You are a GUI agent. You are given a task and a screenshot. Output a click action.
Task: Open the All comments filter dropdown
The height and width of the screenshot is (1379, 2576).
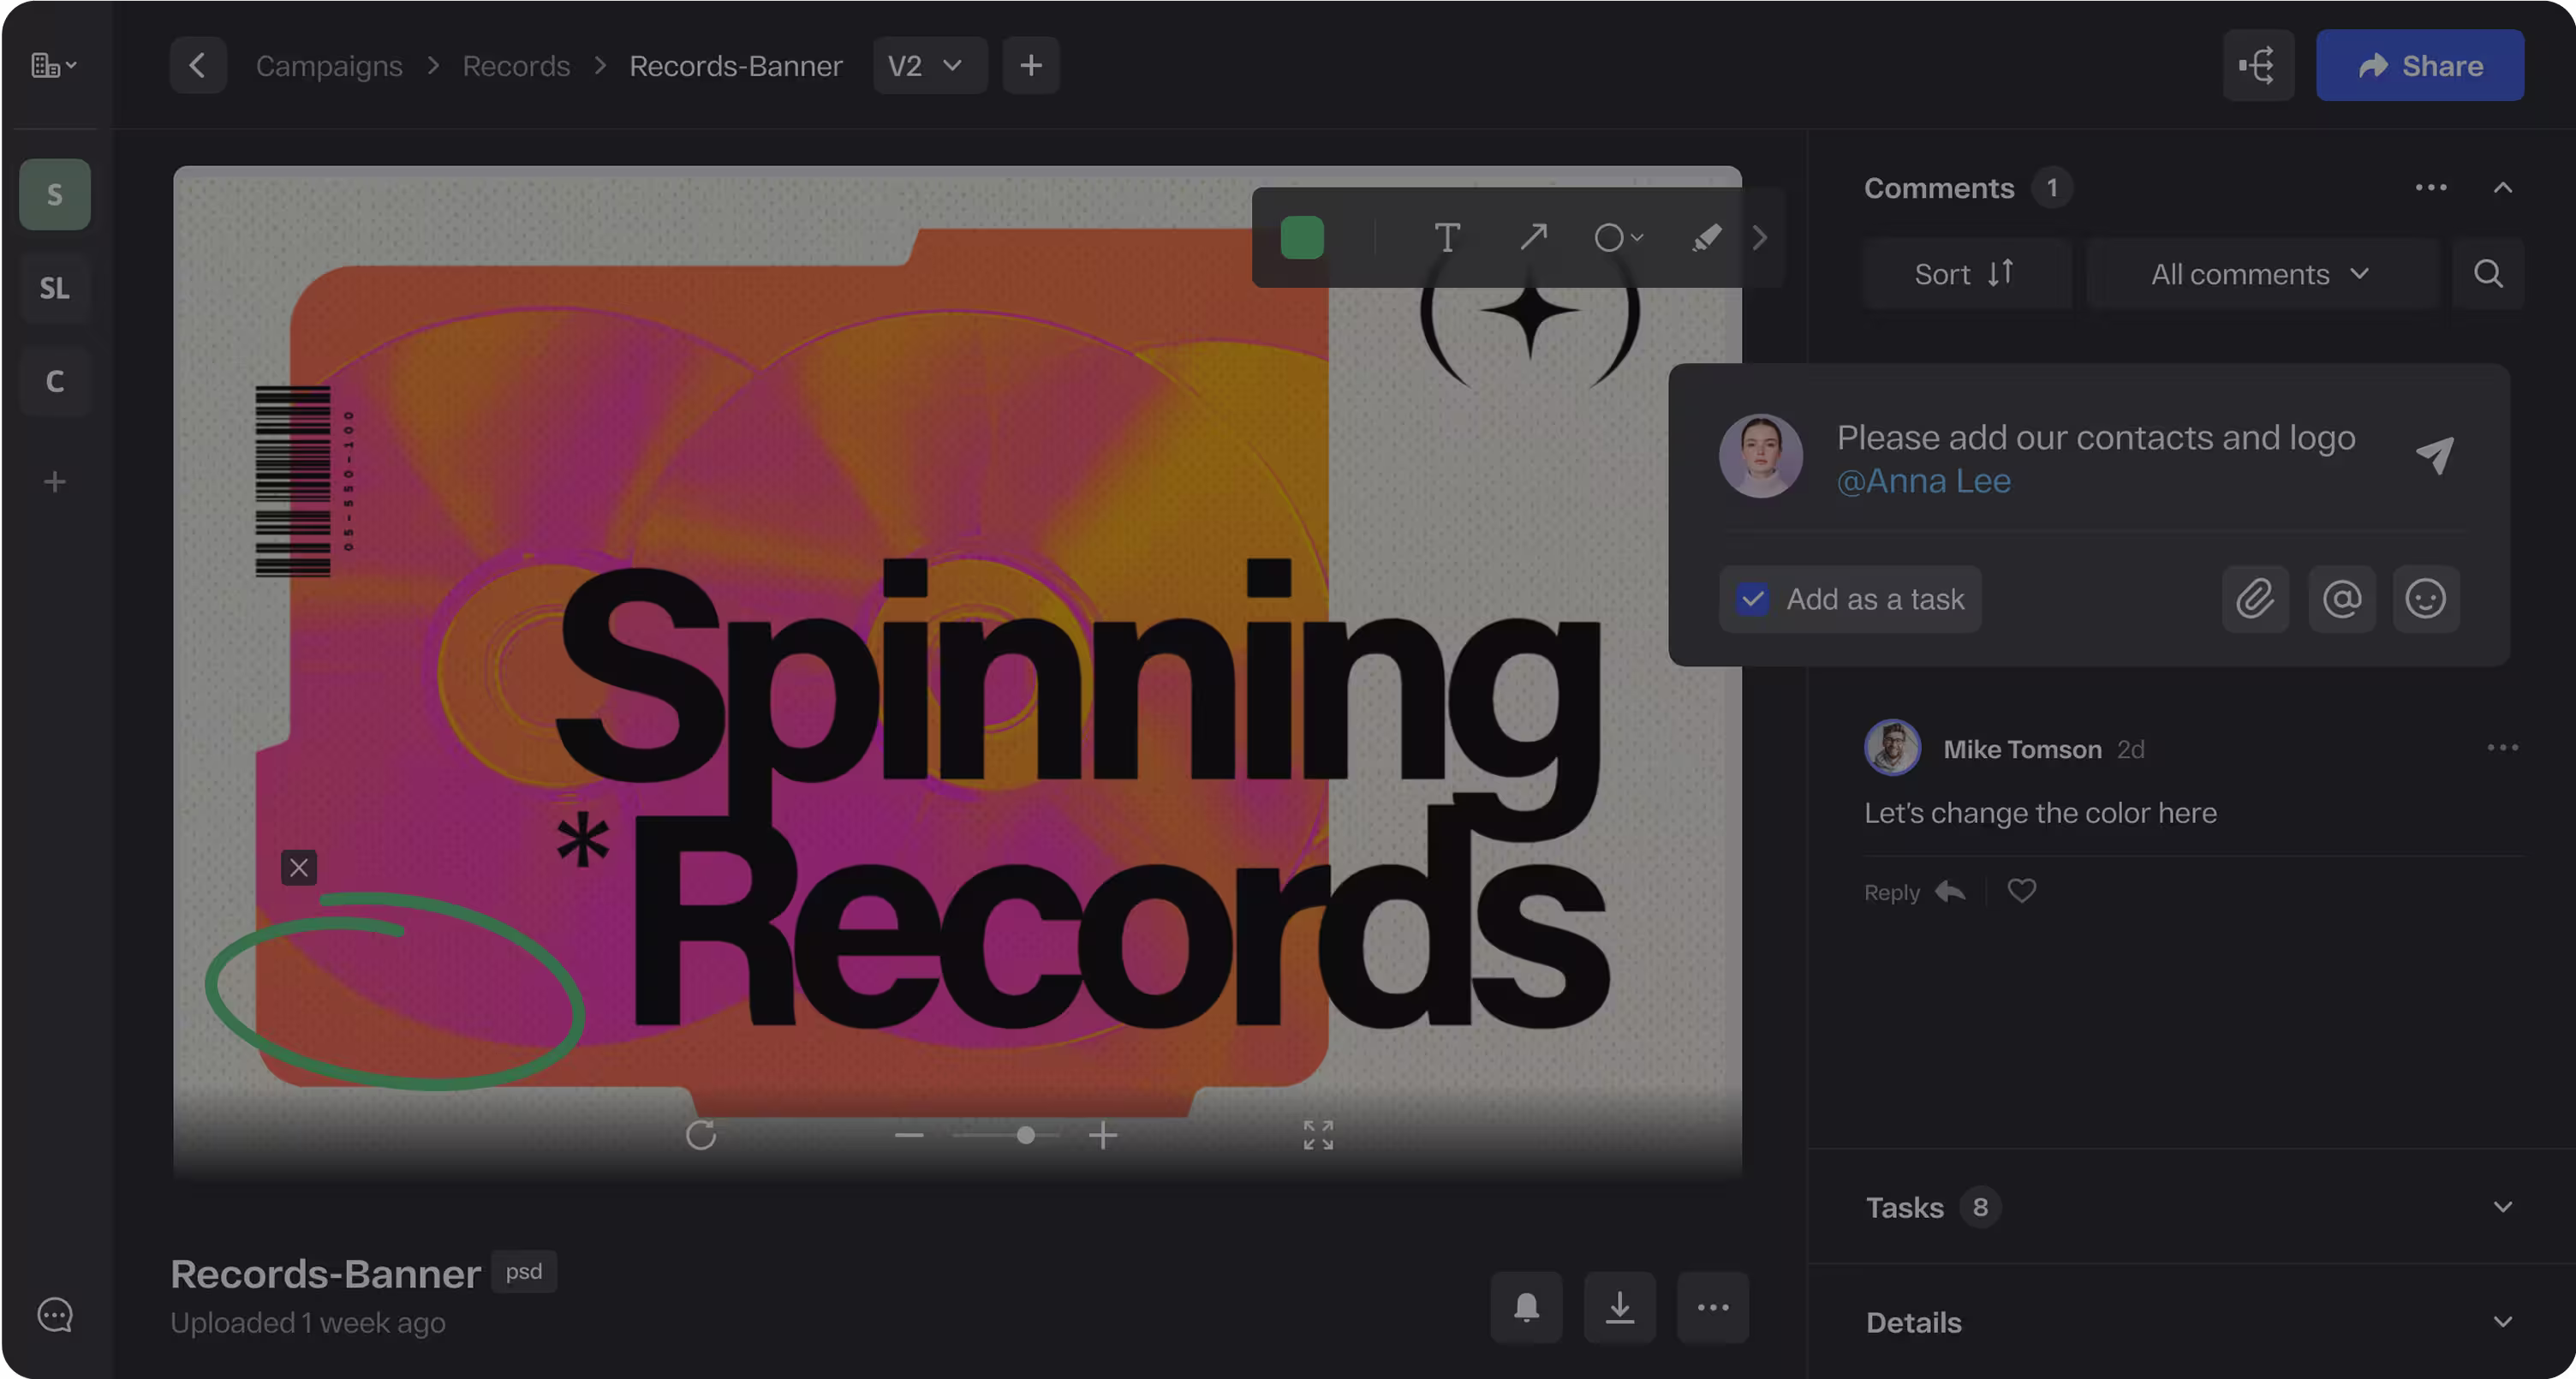tap(2260, 274)
